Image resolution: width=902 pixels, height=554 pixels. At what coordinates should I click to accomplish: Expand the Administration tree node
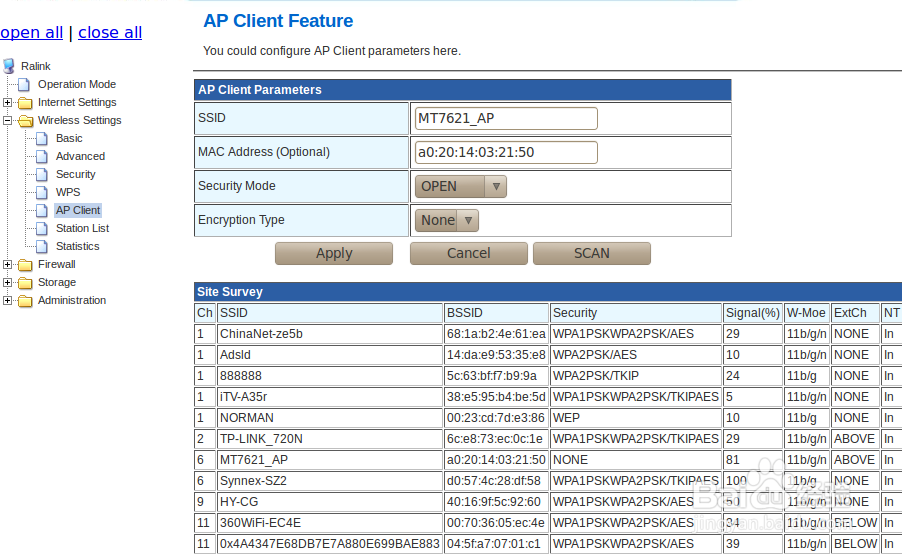pos(7,300)
